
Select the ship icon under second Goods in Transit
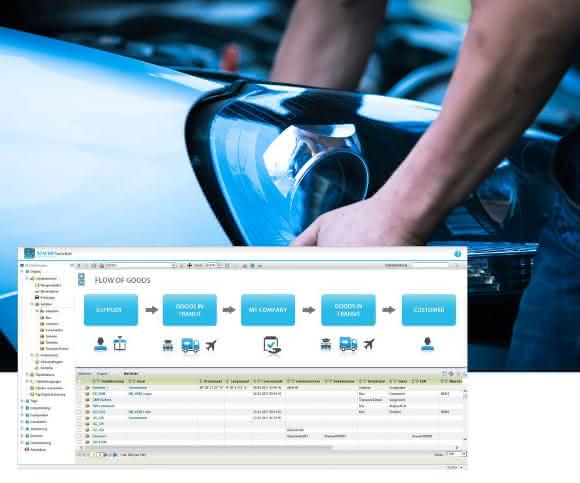click(x=326, y=344)
